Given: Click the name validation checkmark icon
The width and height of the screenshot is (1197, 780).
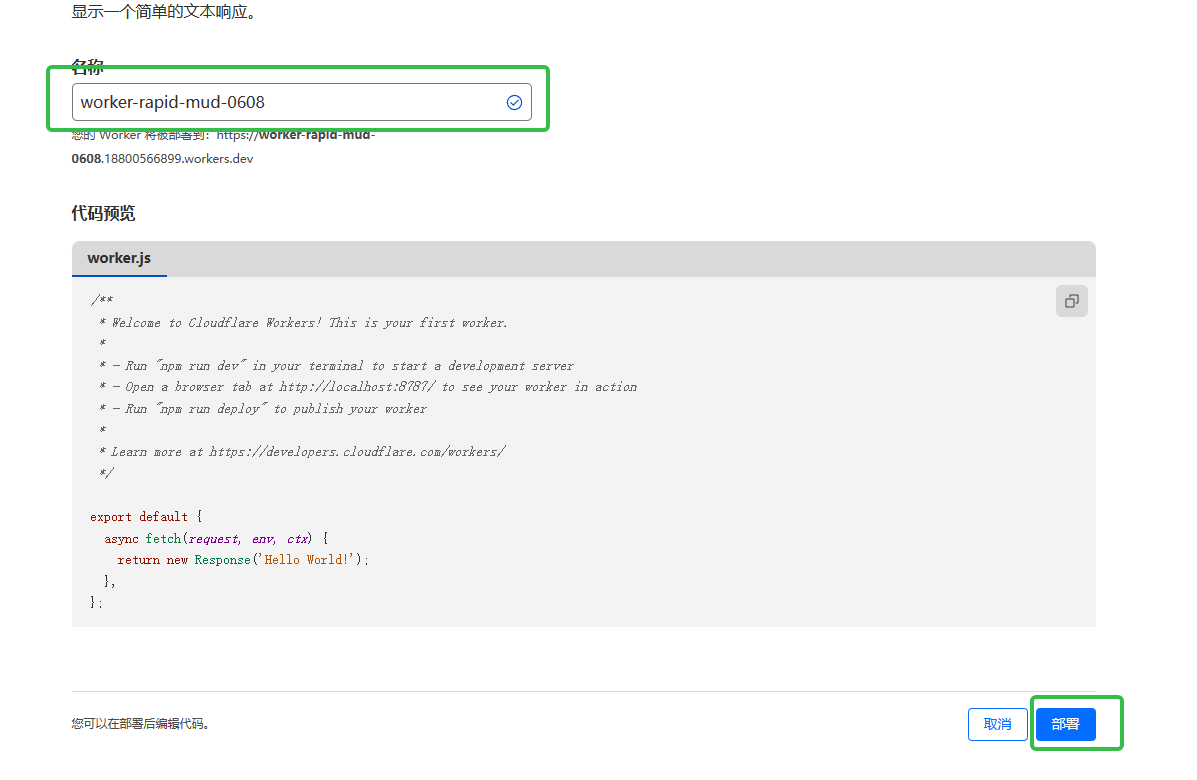Looking at the screenshot, I should click(514, 102).
